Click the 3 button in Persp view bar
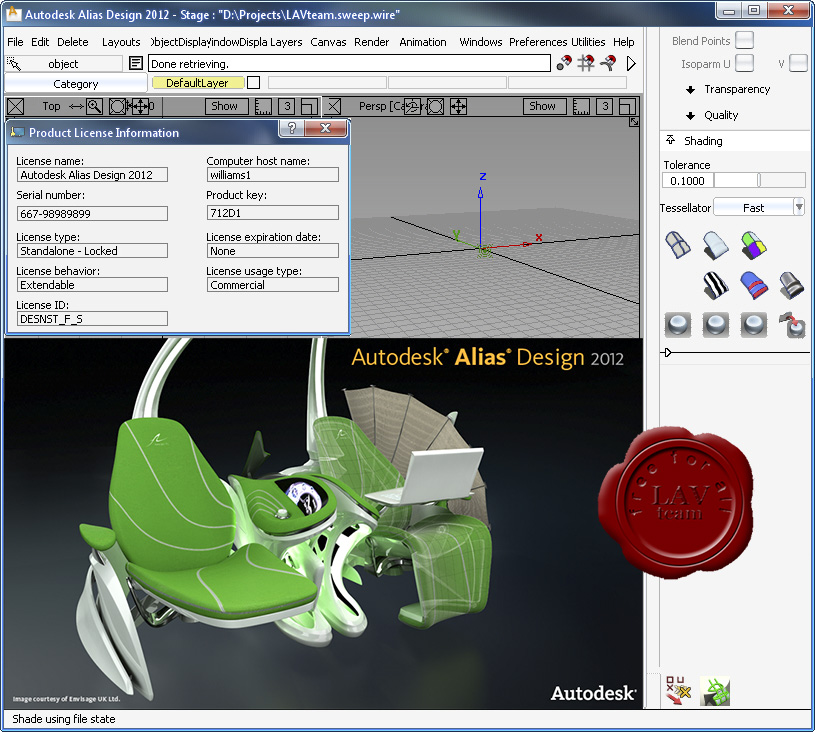The height and width of the screenshot is (732, 815). coord(605,107)
